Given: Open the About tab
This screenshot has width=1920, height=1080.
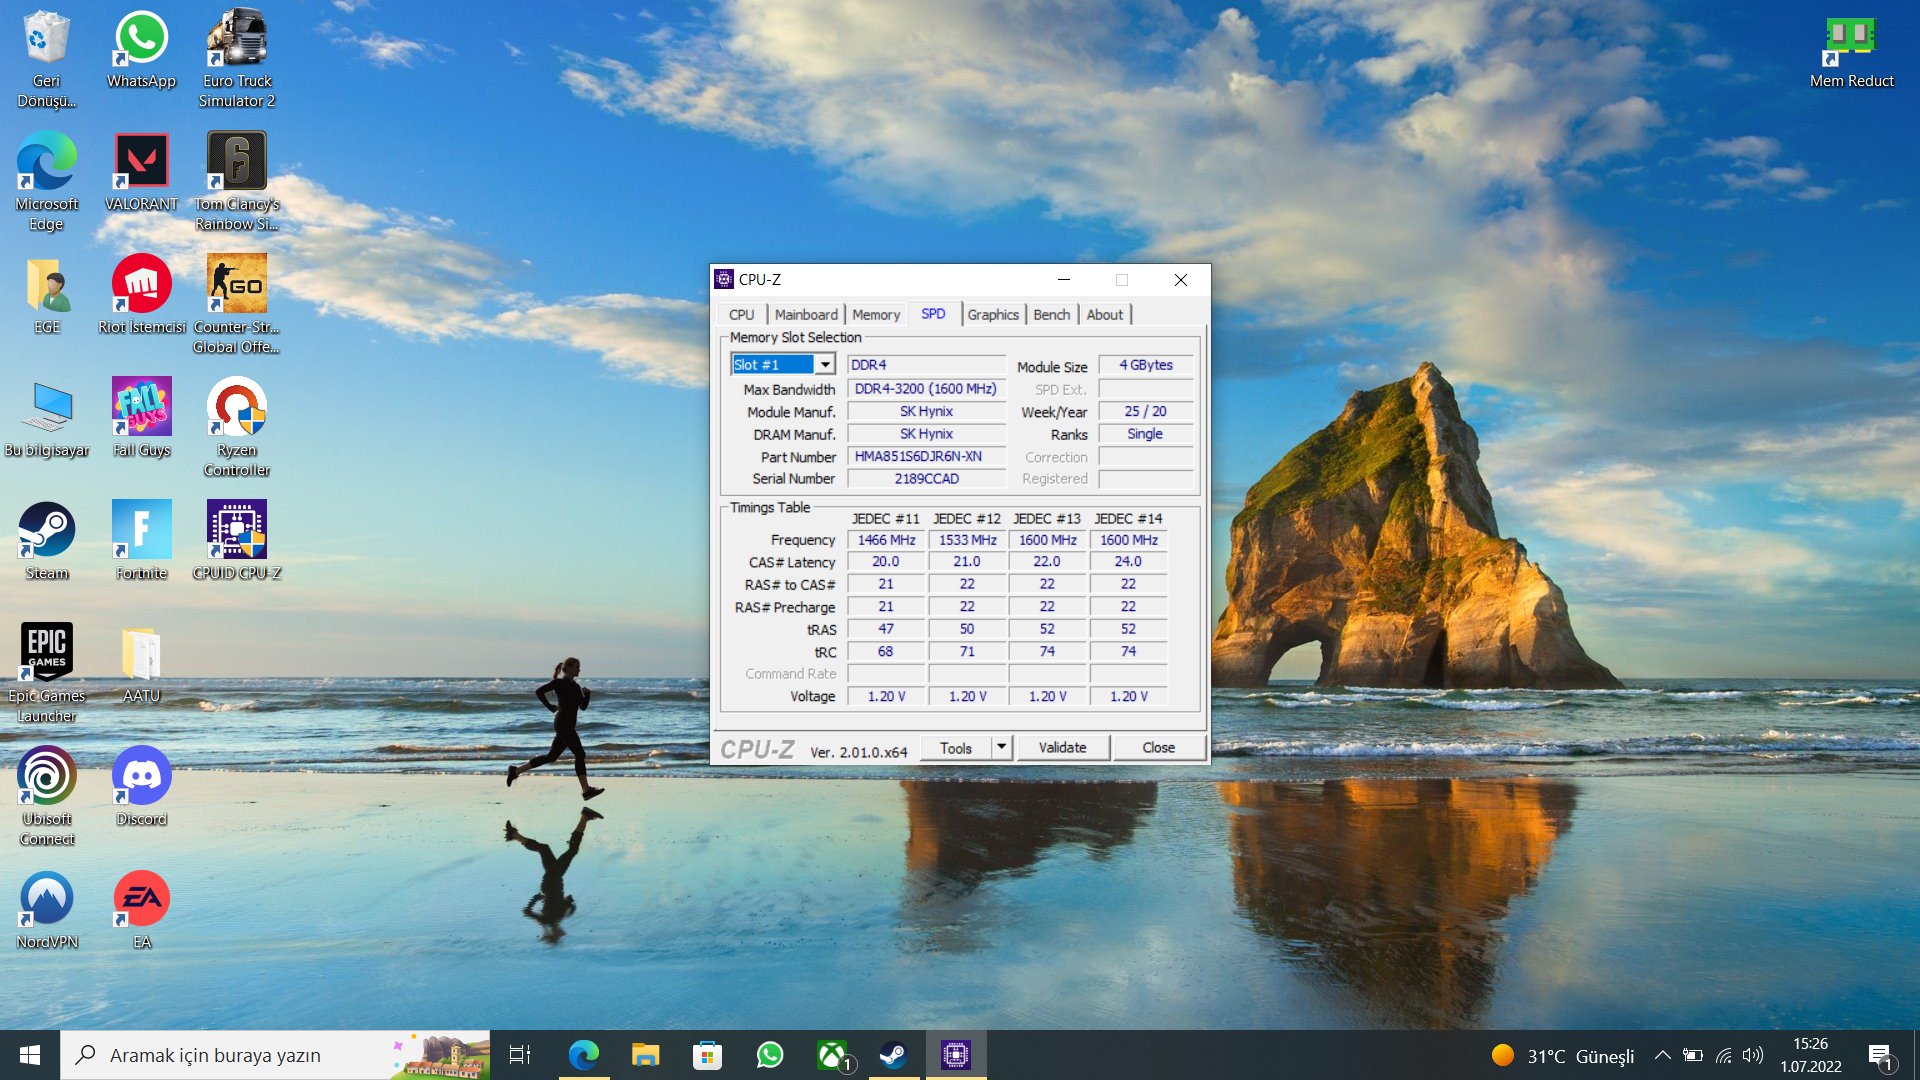Looking at the screenshot, I should click(x=1105, y=314).
